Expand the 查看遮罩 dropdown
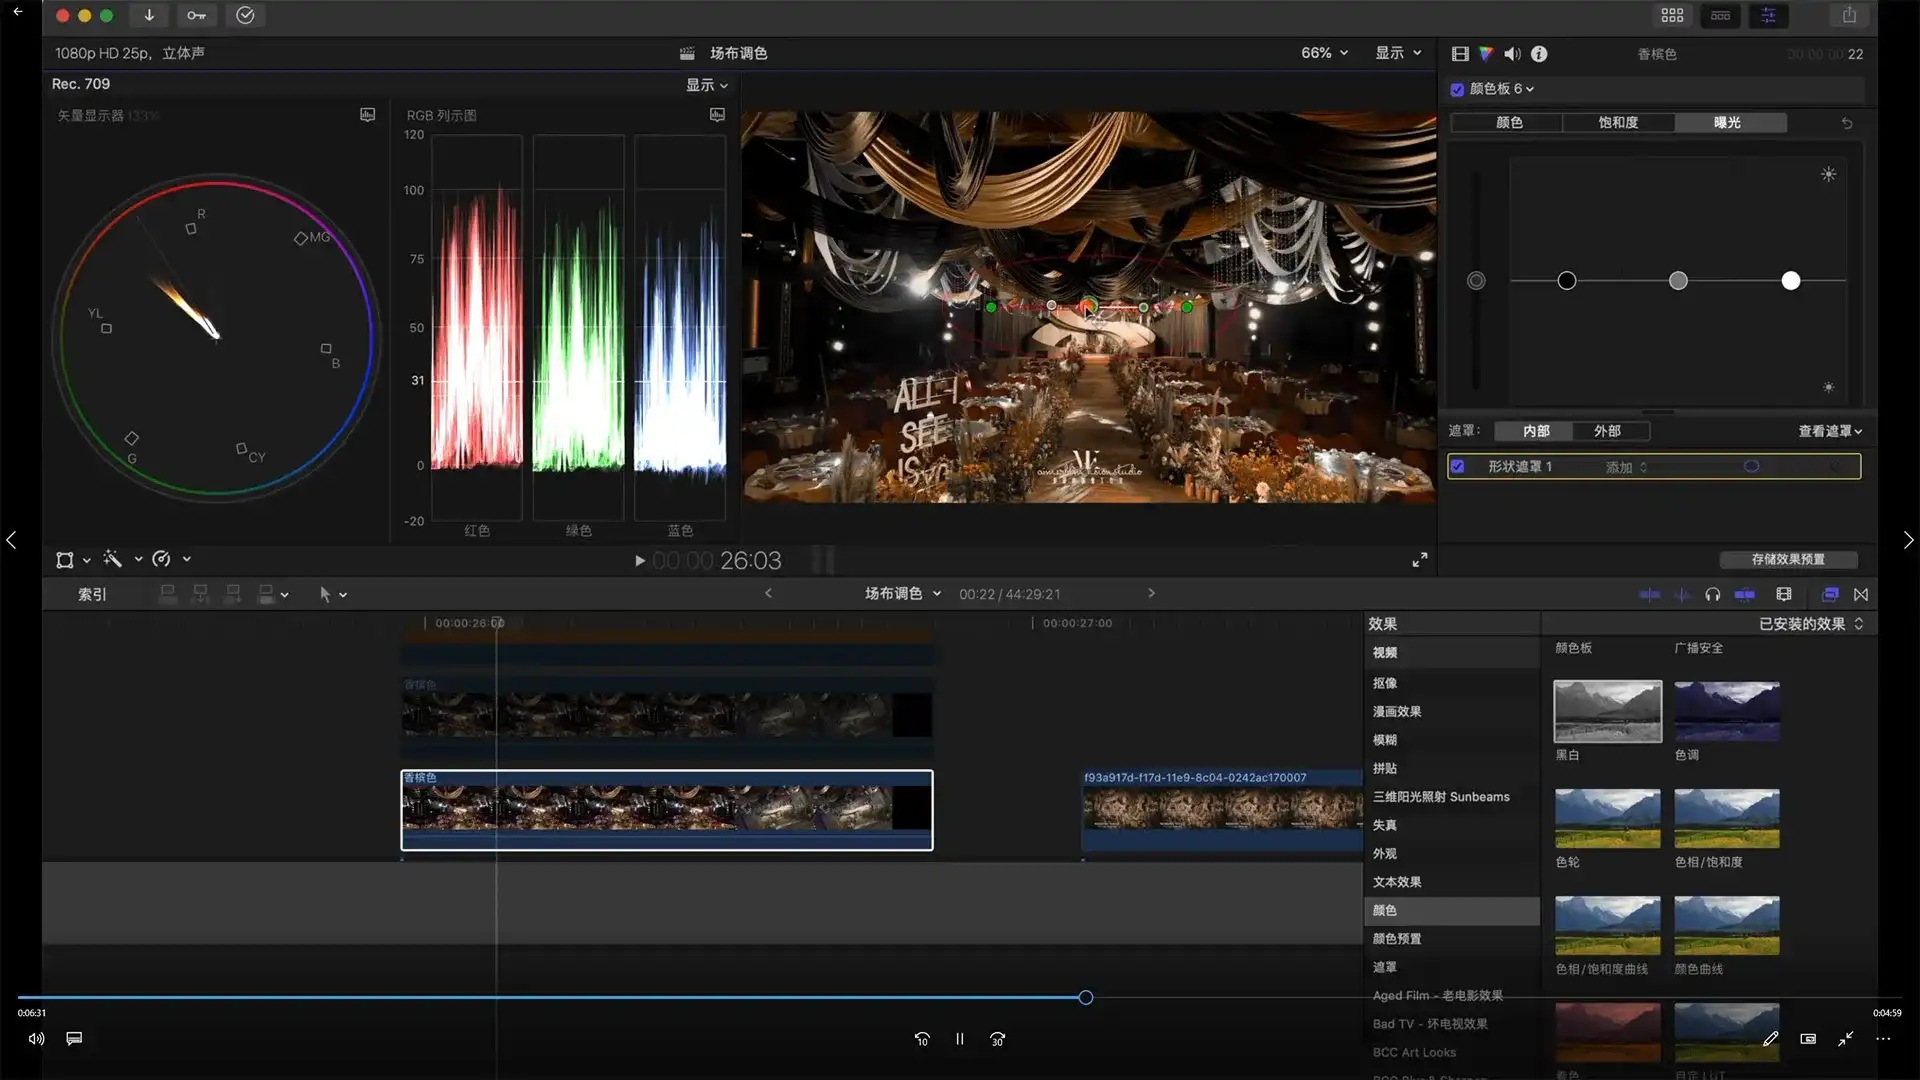This screenshot has height=1080, width=1920. 1829,431
